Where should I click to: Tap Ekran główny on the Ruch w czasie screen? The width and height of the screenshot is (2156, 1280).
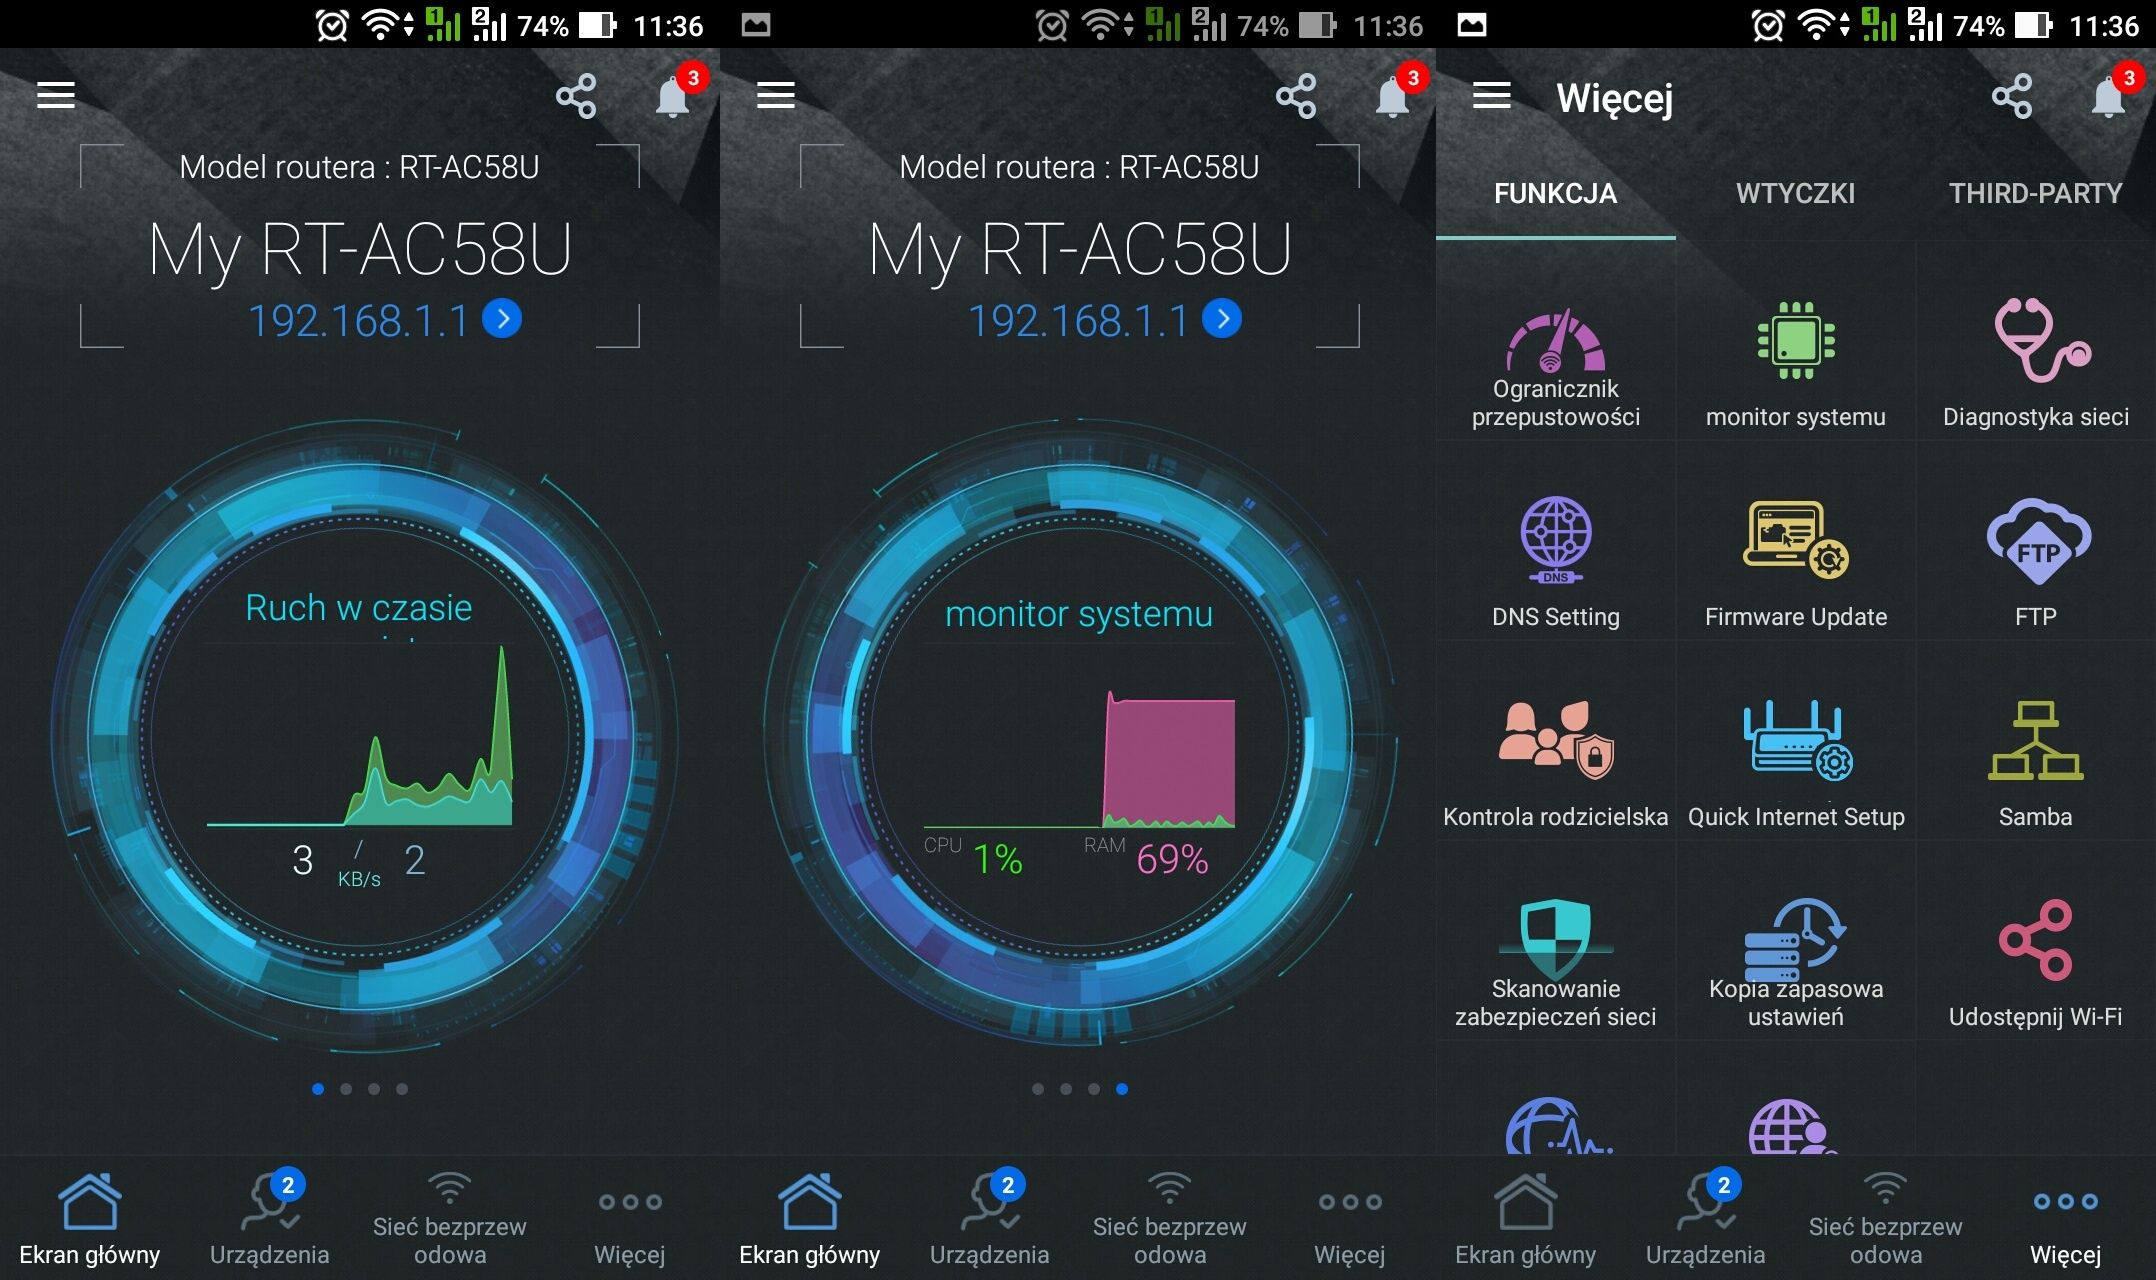(90, 1220)
